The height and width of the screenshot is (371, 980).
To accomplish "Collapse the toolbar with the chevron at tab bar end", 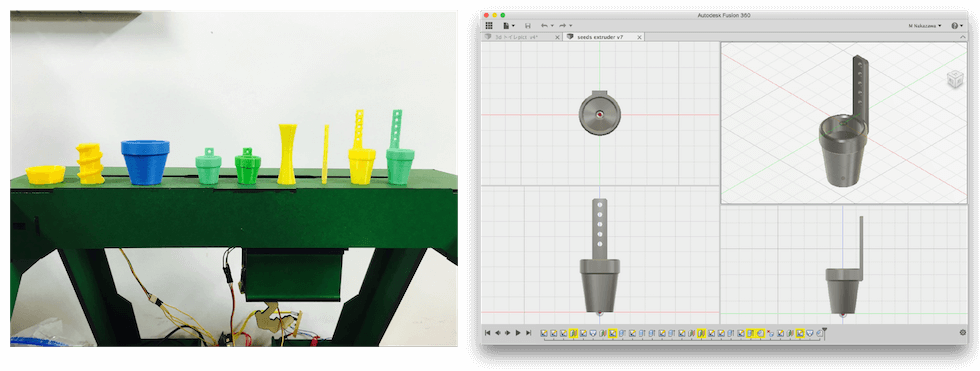I will [962, 37].
